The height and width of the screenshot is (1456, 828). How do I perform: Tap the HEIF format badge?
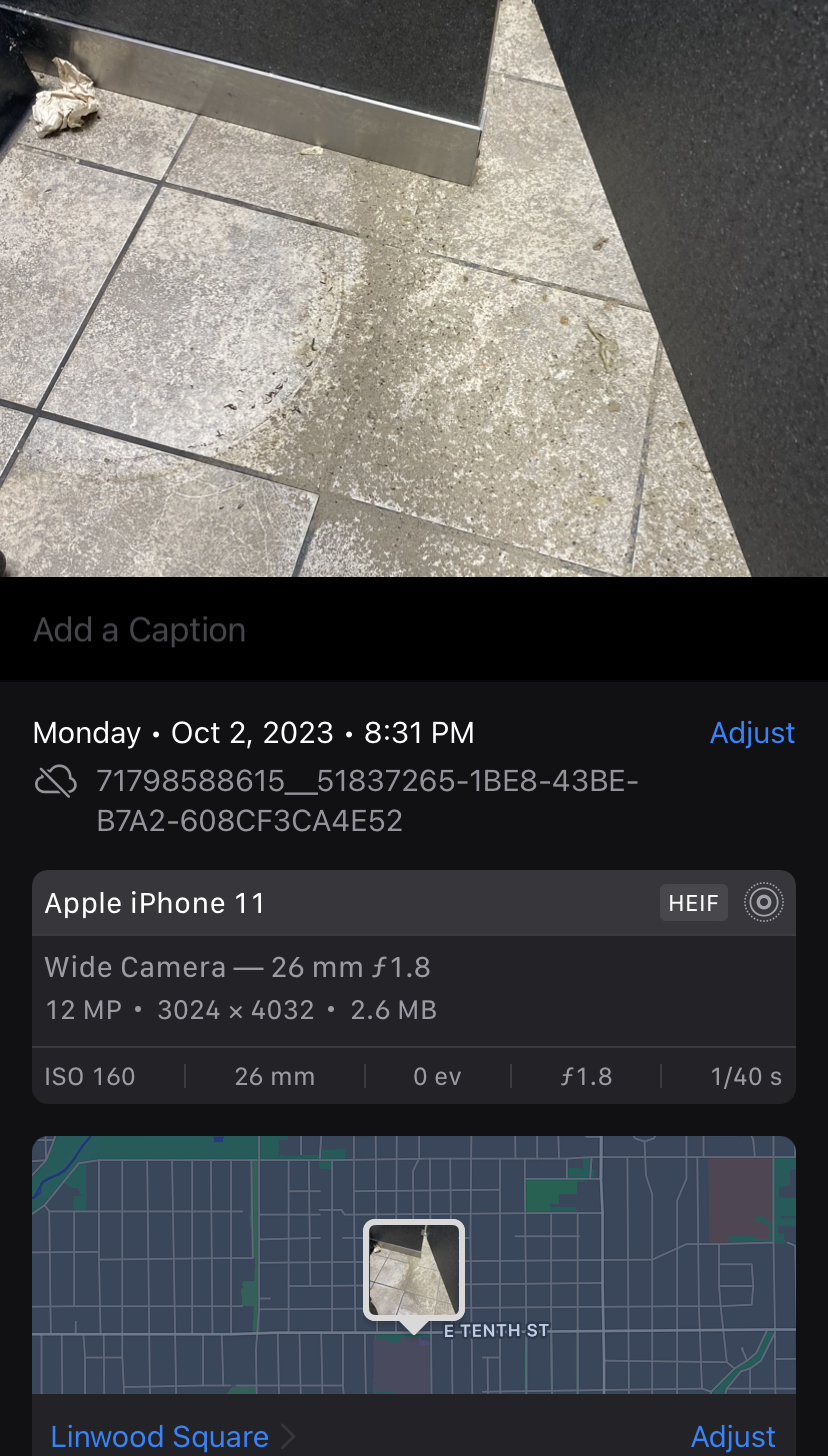pos(693,903)
